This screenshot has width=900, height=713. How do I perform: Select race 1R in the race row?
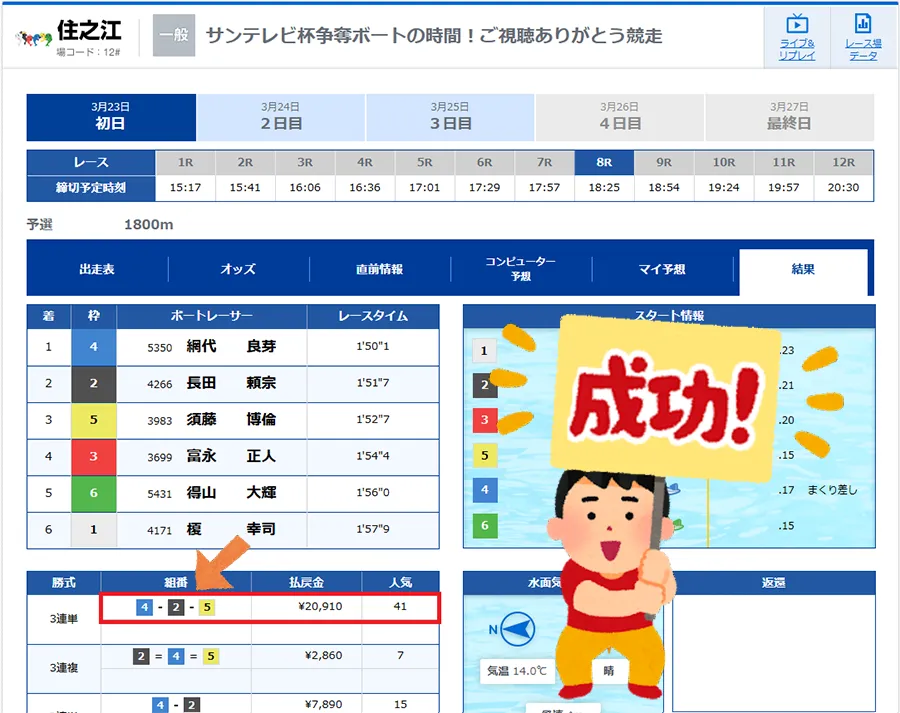[186, 162]
